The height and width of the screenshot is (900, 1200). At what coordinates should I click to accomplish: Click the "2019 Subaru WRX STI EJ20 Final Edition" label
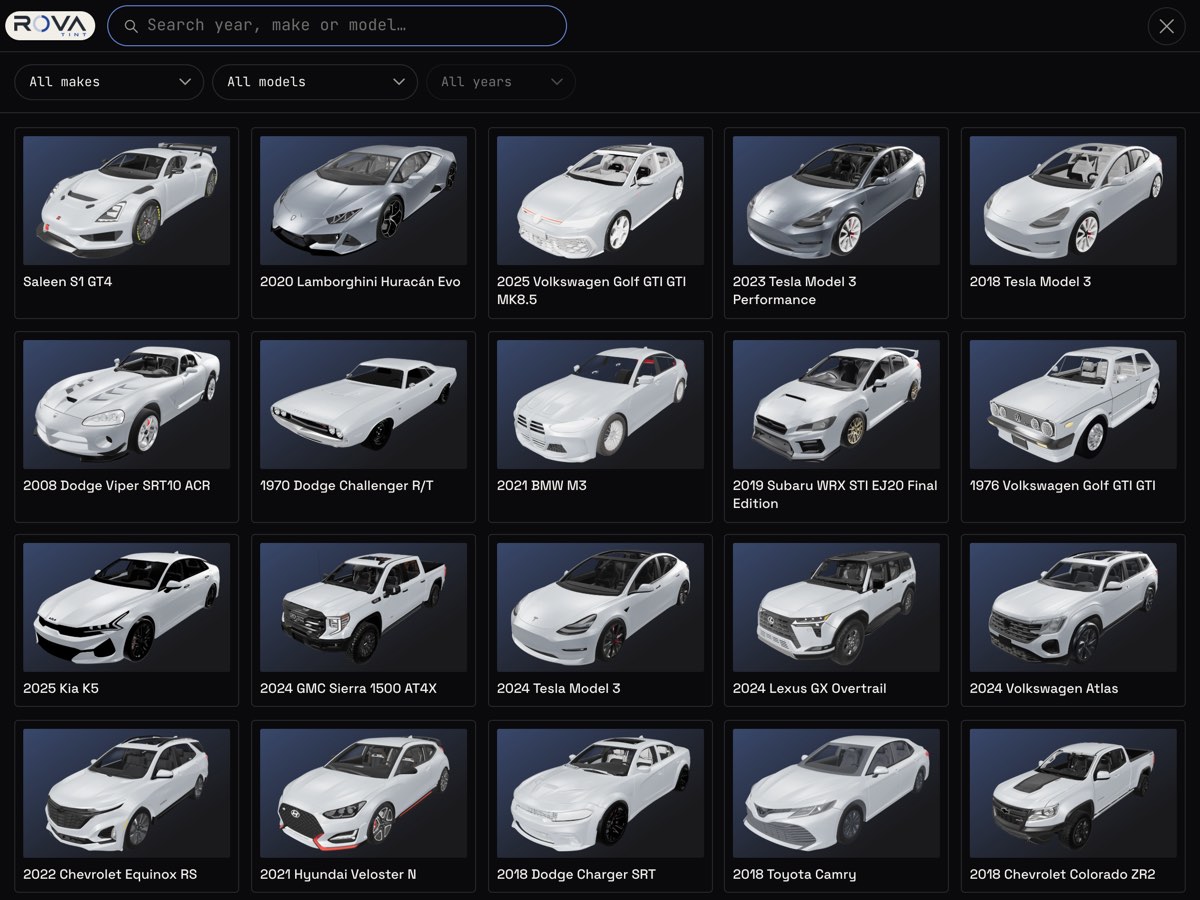[x=835, y=495]
